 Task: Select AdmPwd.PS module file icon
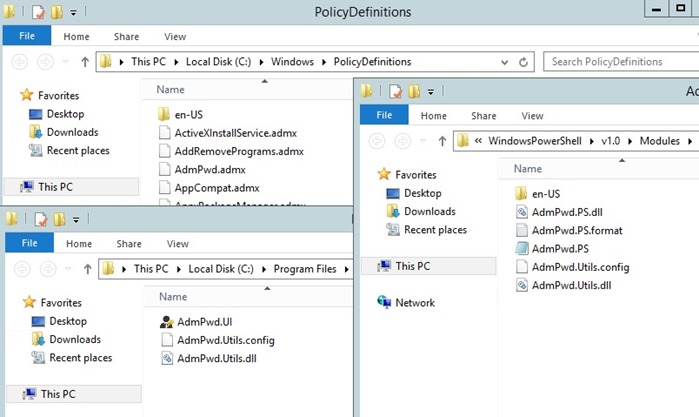click(522, 248)
